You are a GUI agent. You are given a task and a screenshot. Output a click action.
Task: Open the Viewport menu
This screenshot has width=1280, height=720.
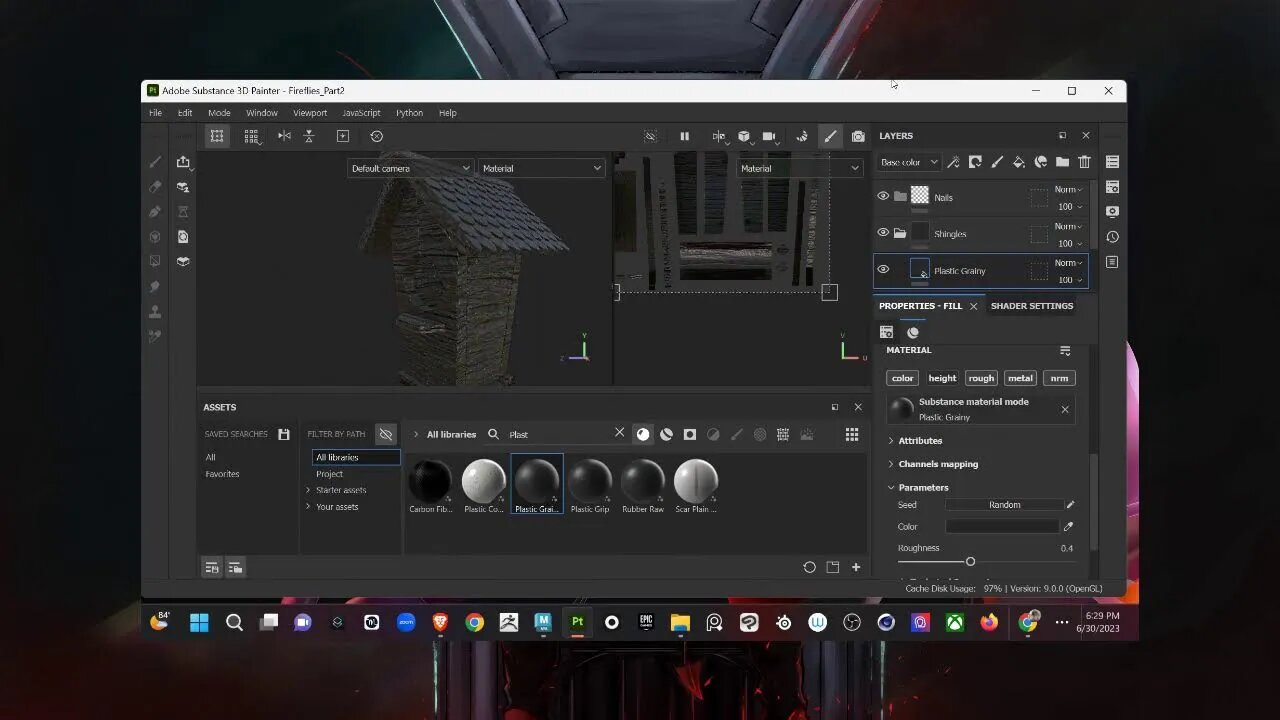click(310, 113)
